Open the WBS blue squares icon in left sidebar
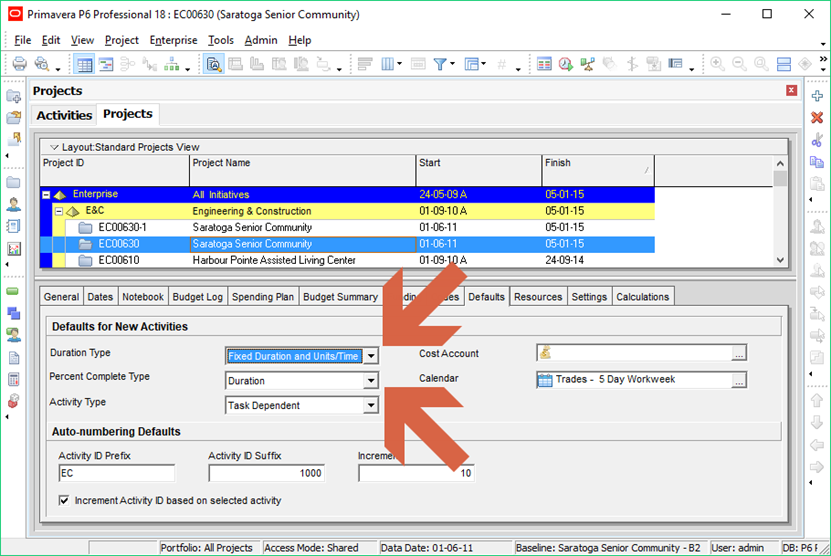 click(13, 313)
